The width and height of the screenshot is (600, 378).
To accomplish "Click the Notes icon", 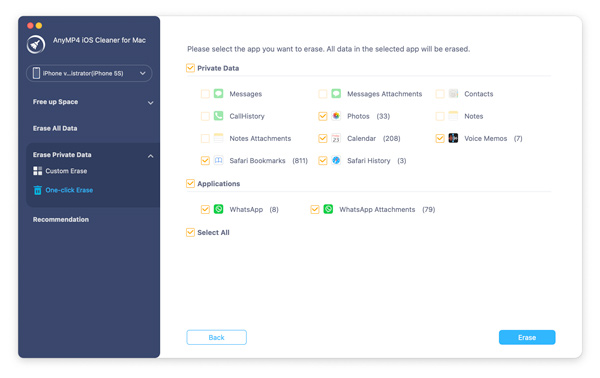I will click(453, 116).
